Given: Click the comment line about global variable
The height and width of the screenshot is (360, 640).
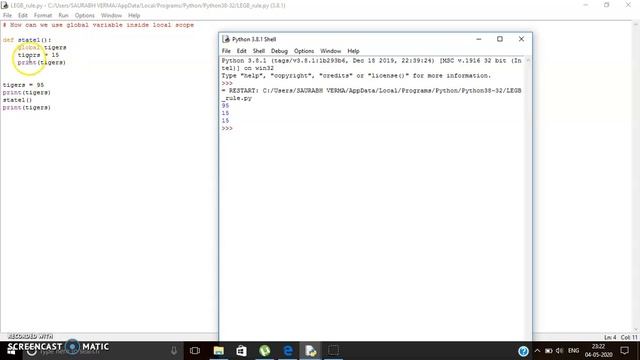Looking at the screenshot, I should pos(98,25).
